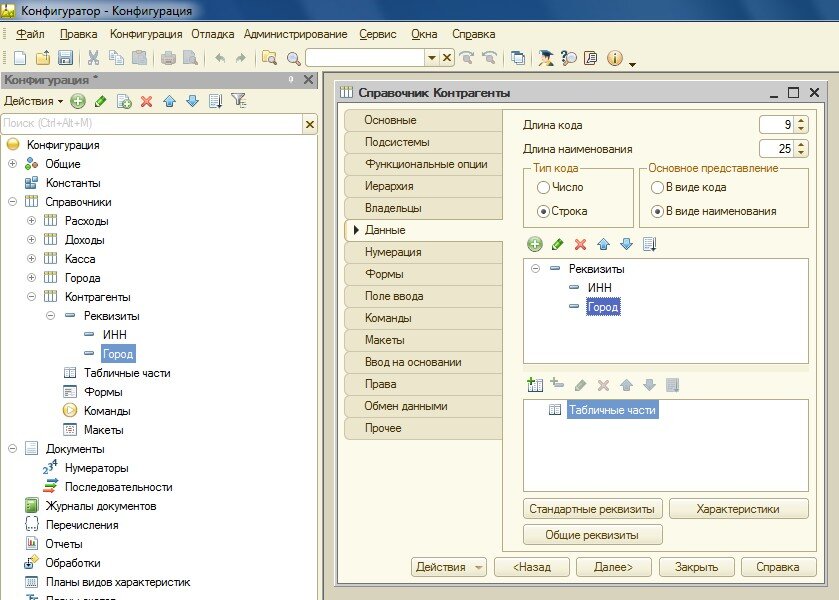Select Журналы документов in configuration tree
Viewport: 839px width, 600px height.
[101, 506]
